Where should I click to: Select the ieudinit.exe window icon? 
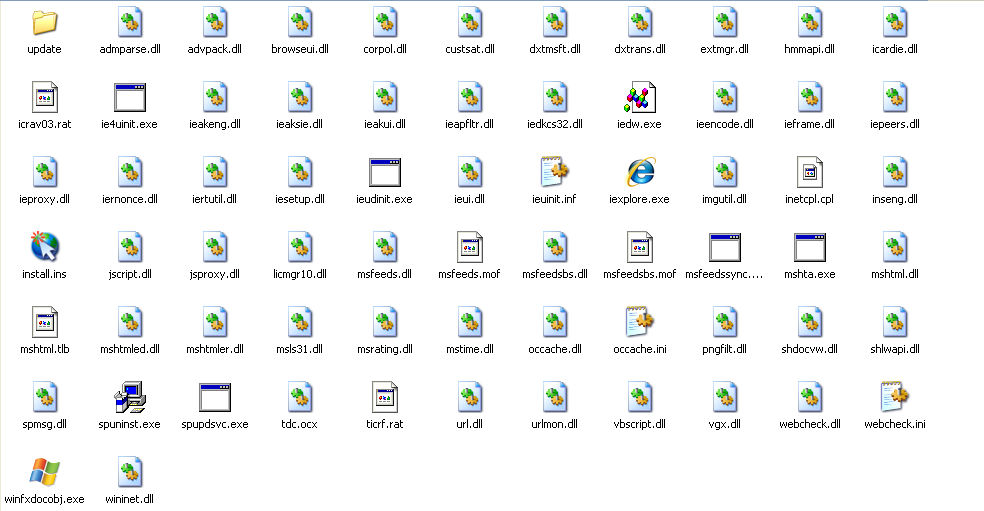click(x=385, y=172)
